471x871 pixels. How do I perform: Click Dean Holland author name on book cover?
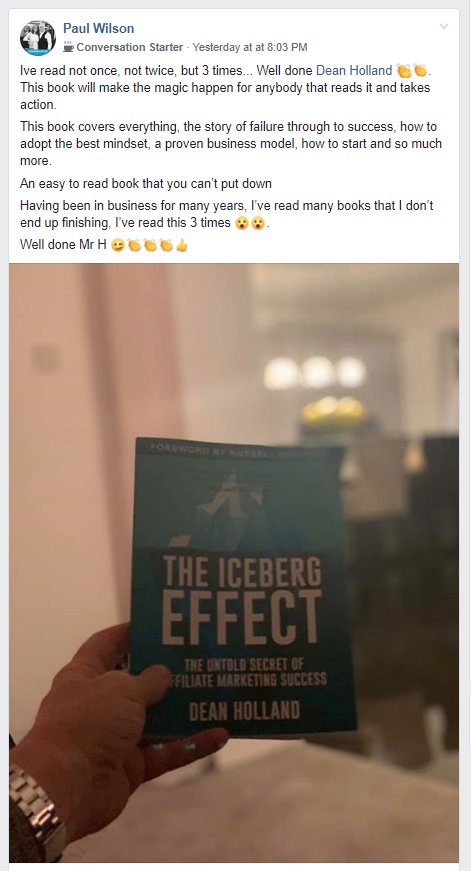coord(244,711)
